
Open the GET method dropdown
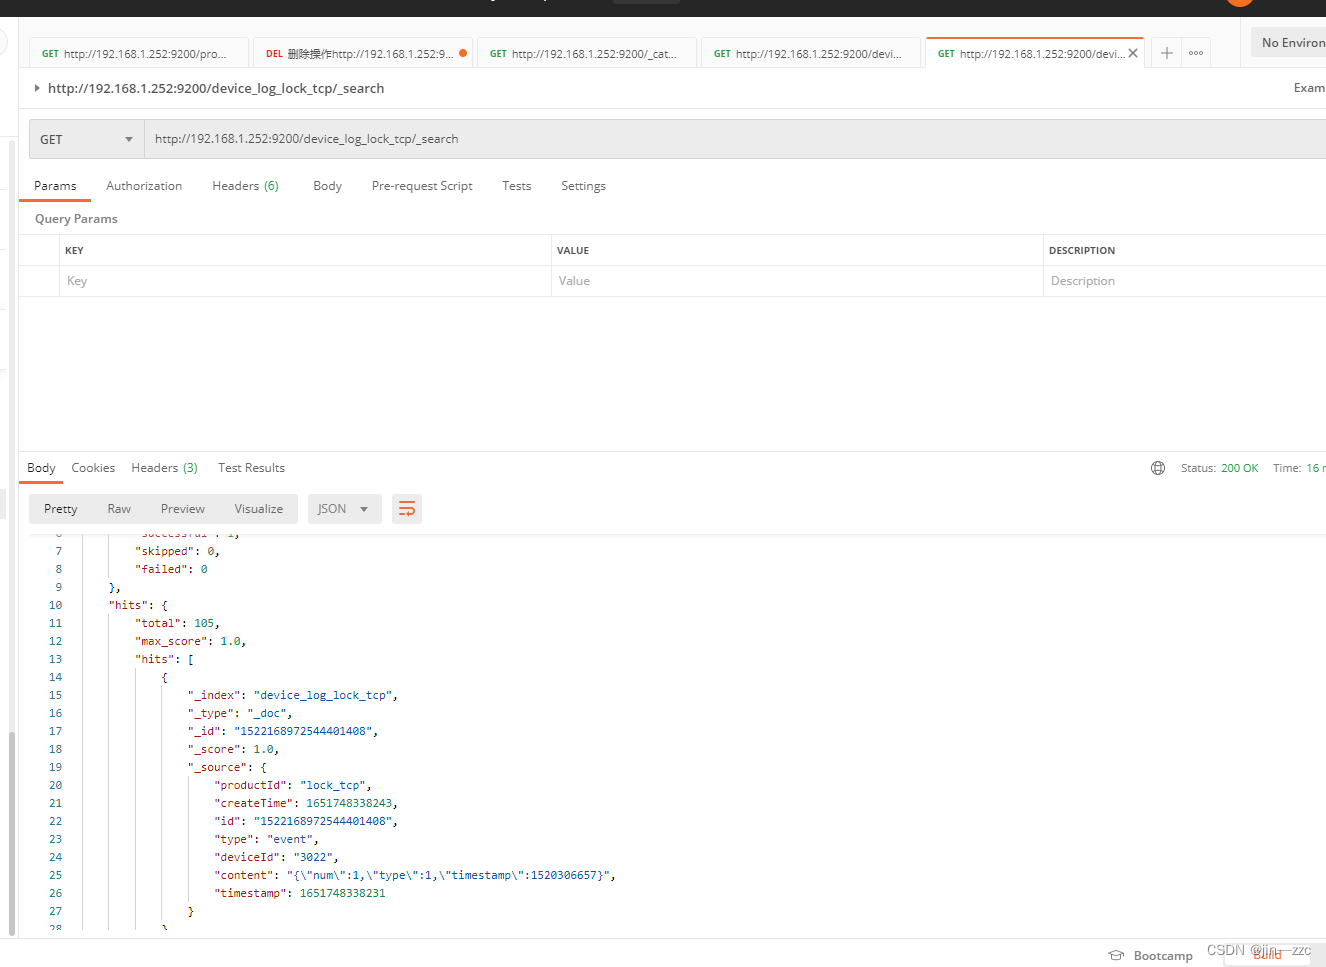(87, 139)
